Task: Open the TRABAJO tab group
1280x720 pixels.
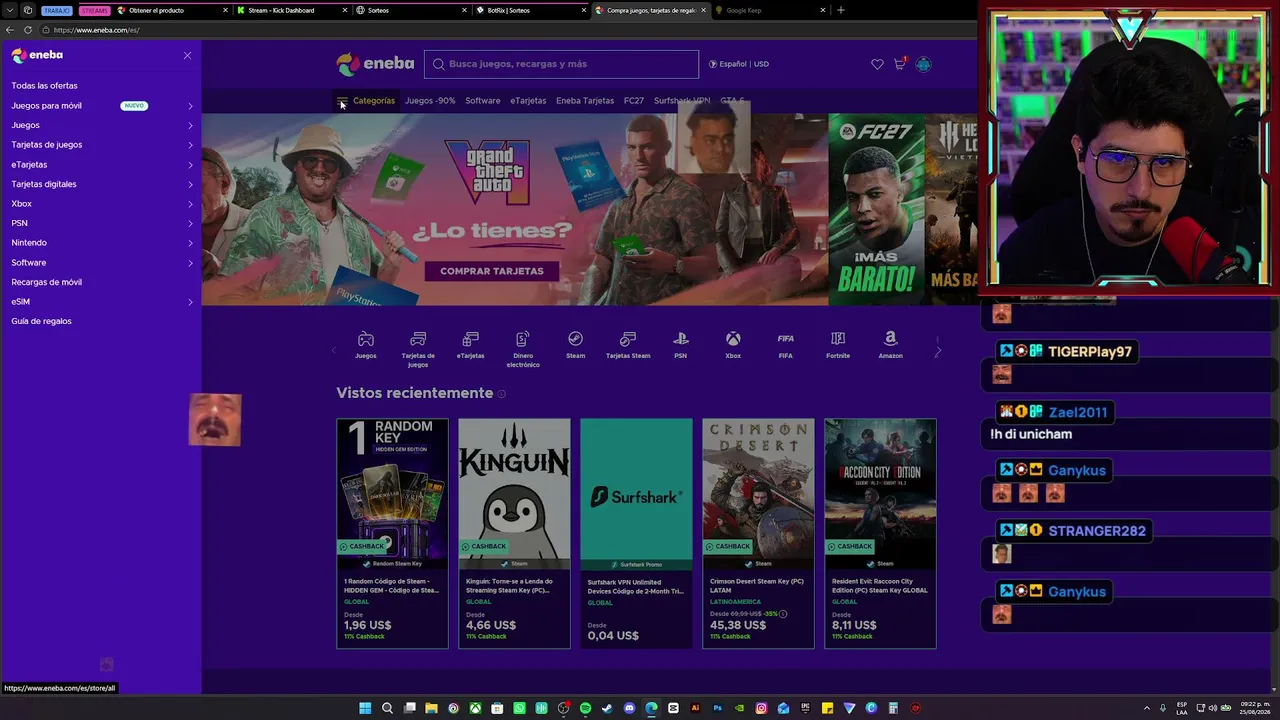Action: (57, 10)
